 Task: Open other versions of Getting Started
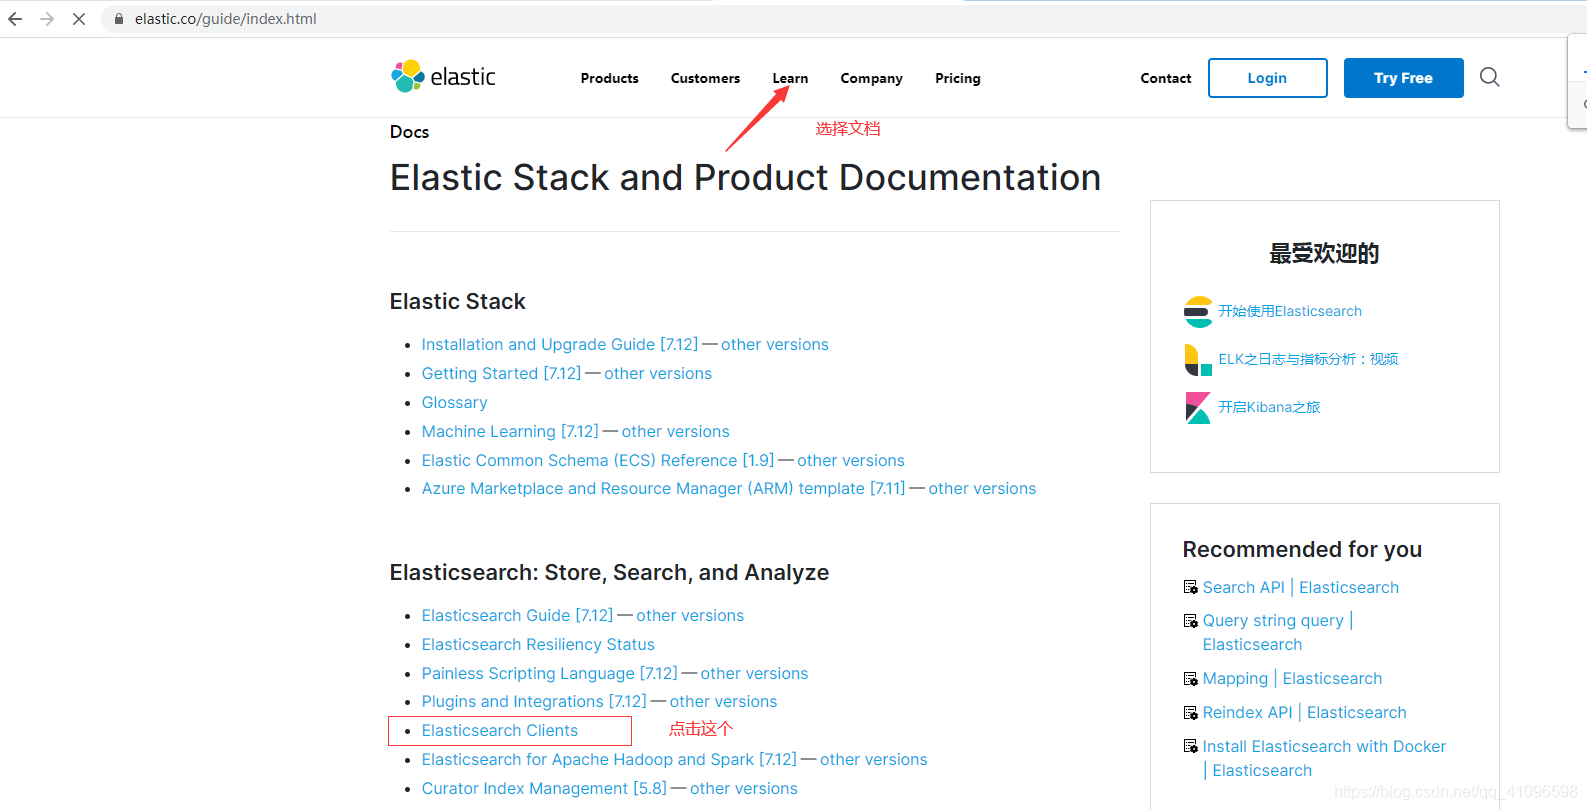pos(657,373)
